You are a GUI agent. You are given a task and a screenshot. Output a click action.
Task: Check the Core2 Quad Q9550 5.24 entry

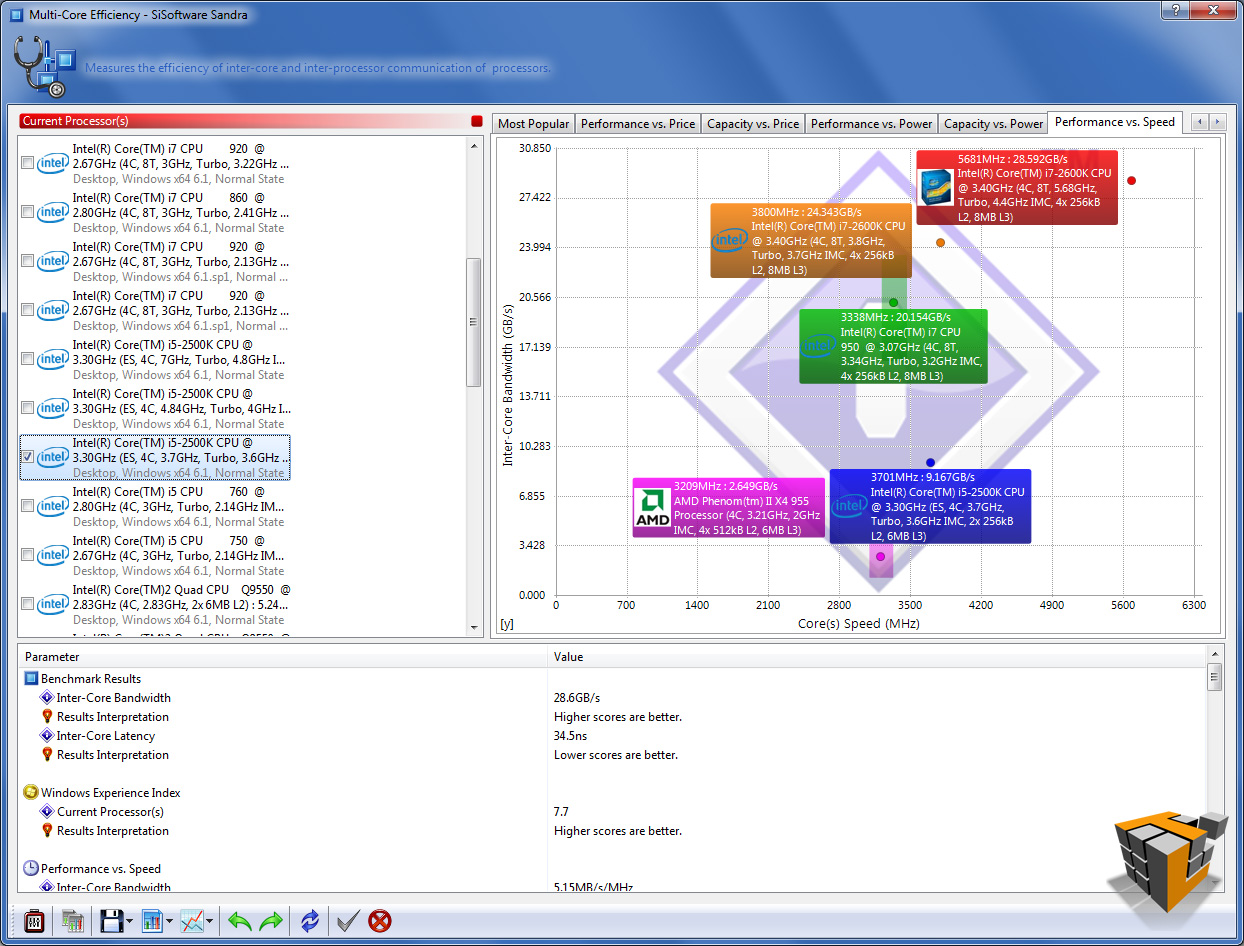(27, 604)
